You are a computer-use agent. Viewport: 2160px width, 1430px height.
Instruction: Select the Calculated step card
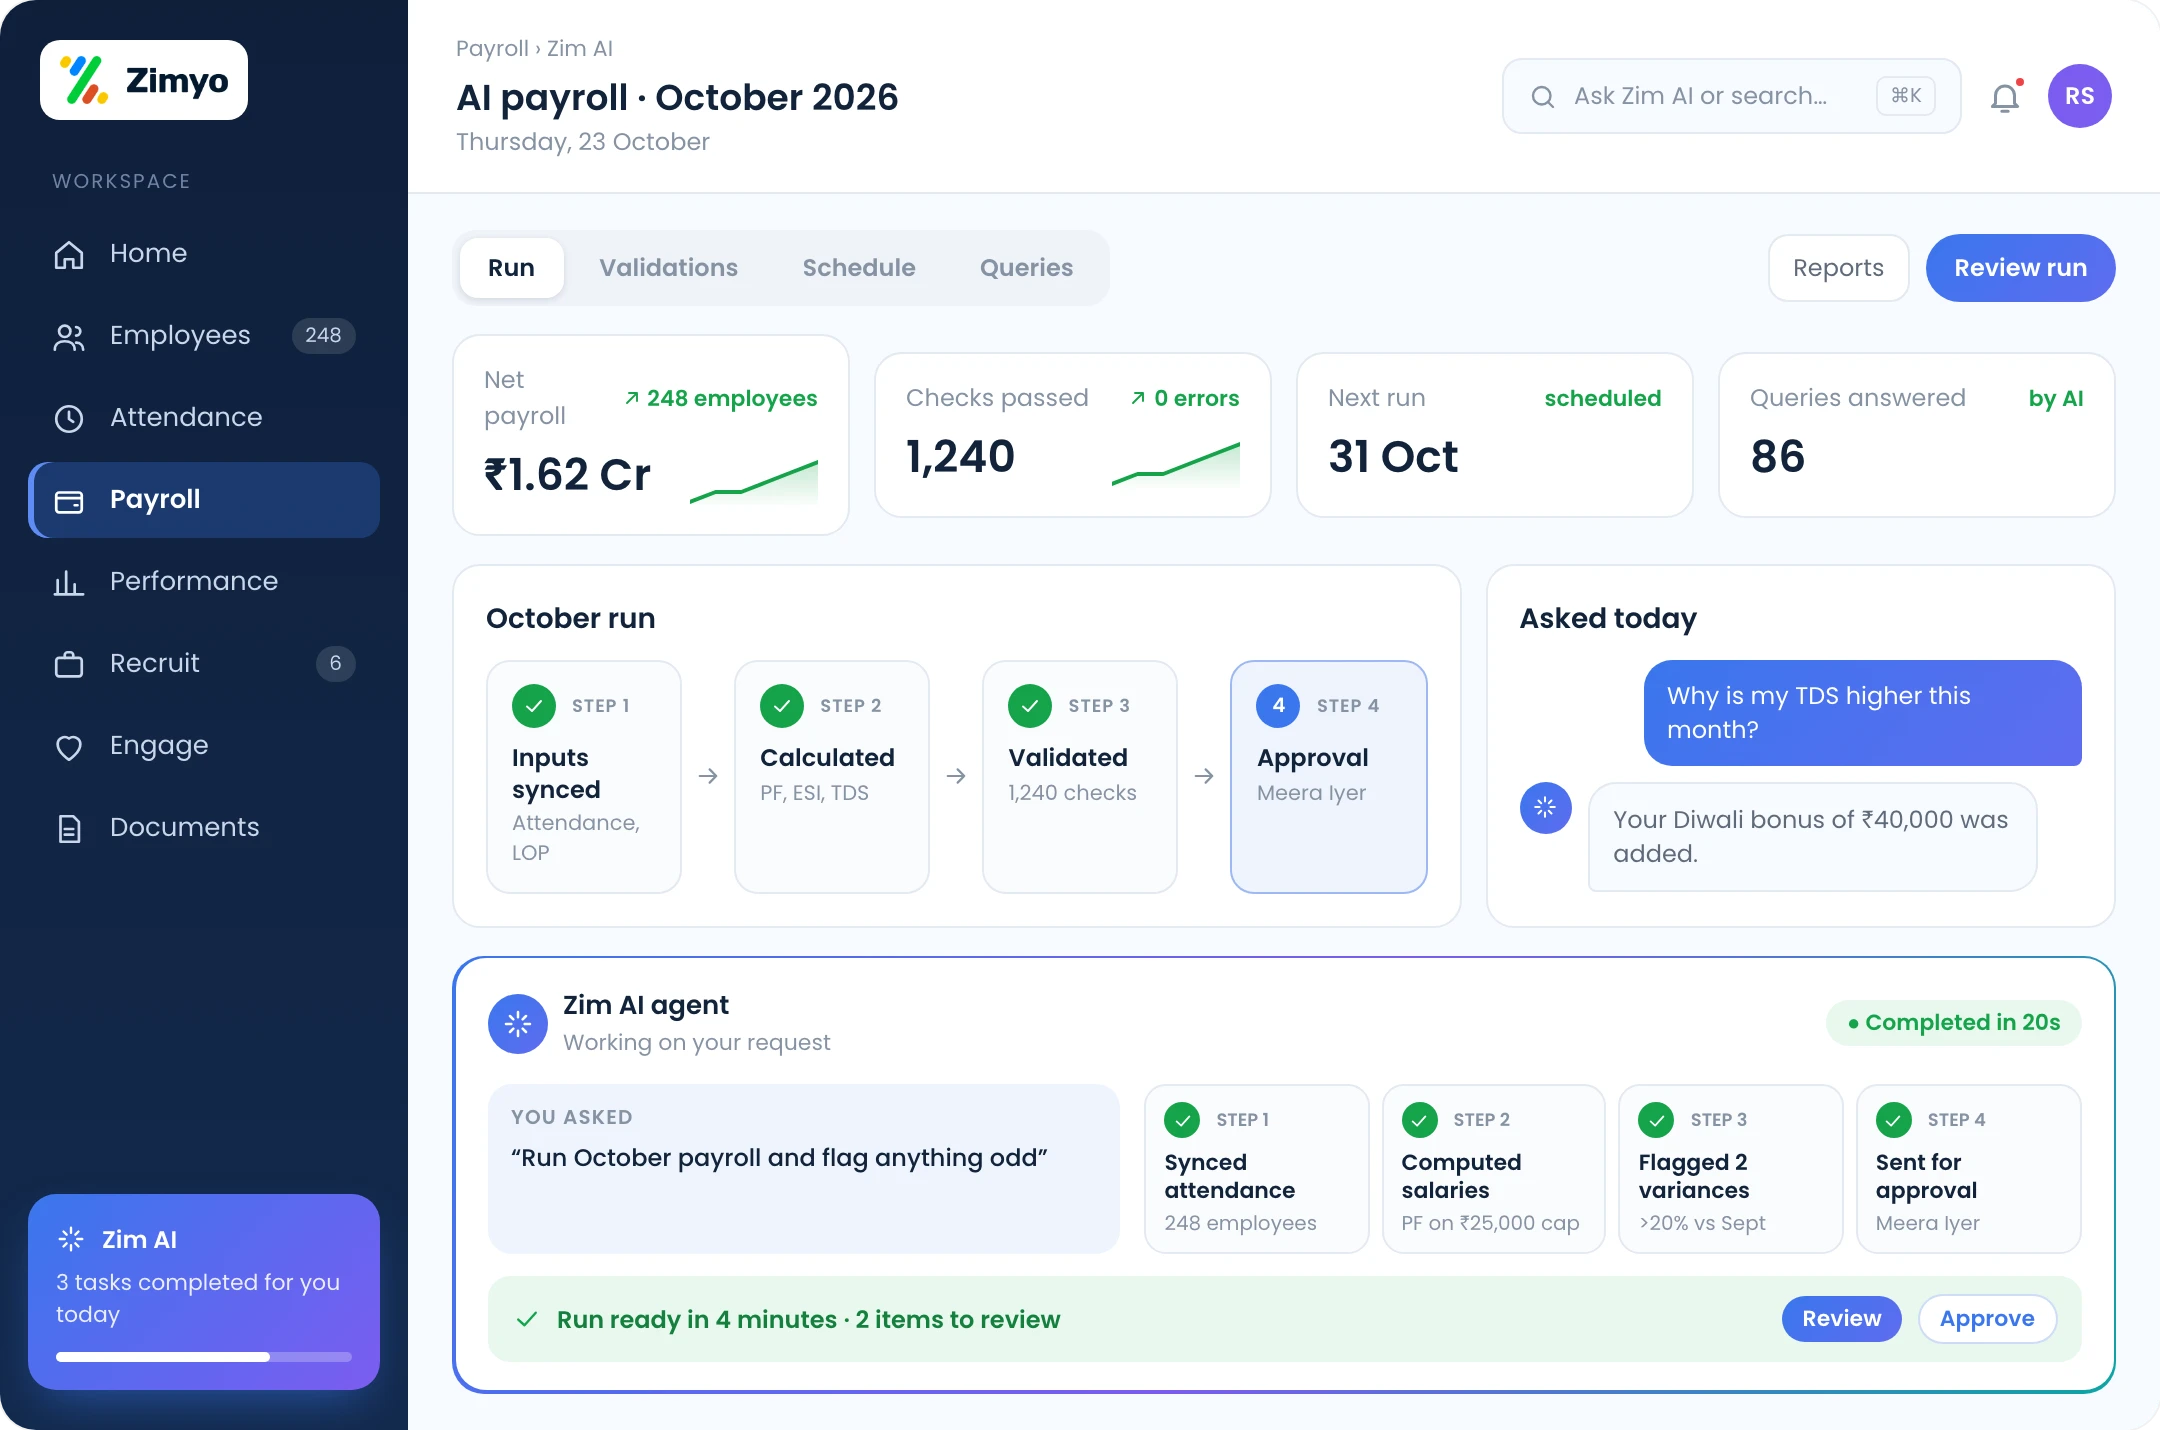click(832, 777)
